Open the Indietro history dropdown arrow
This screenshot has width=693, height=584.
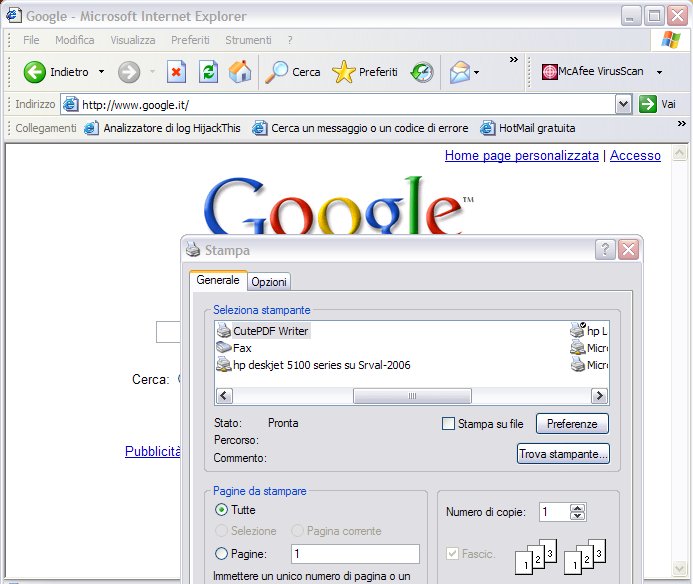pyautogui.click(x=101, y=72)
